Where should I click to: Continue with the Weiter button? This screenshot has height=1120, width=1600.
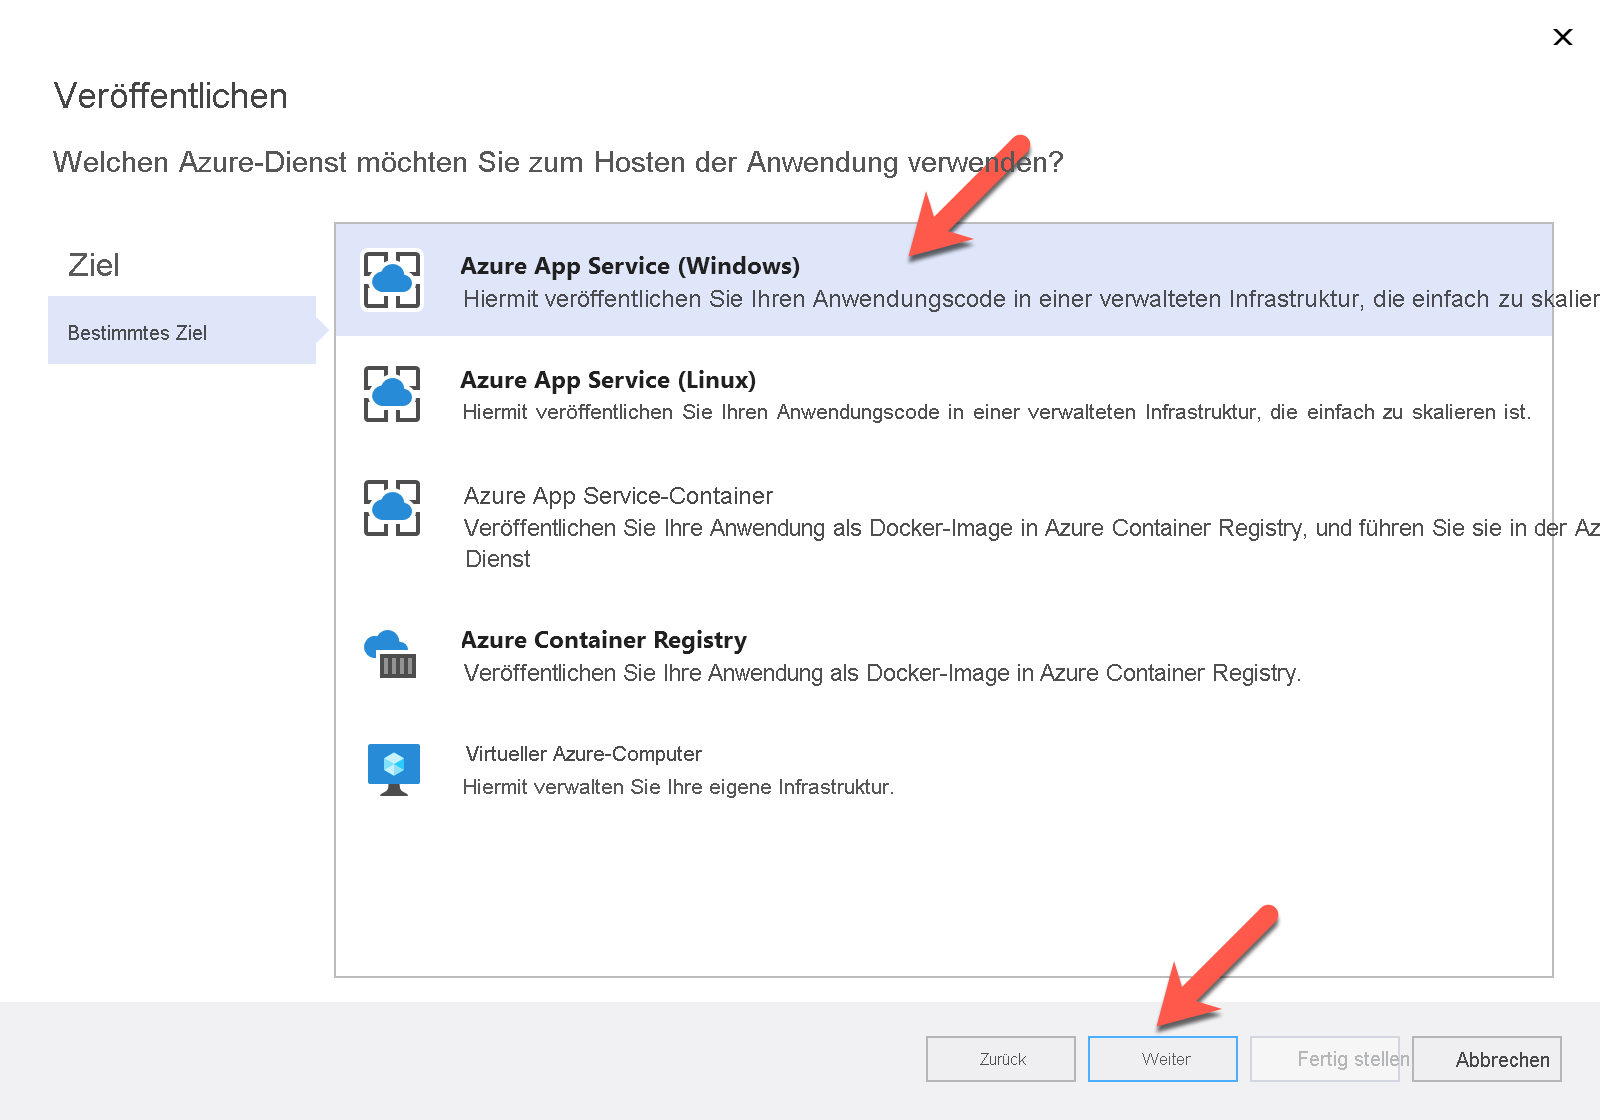click(x=1163, y=1059)
